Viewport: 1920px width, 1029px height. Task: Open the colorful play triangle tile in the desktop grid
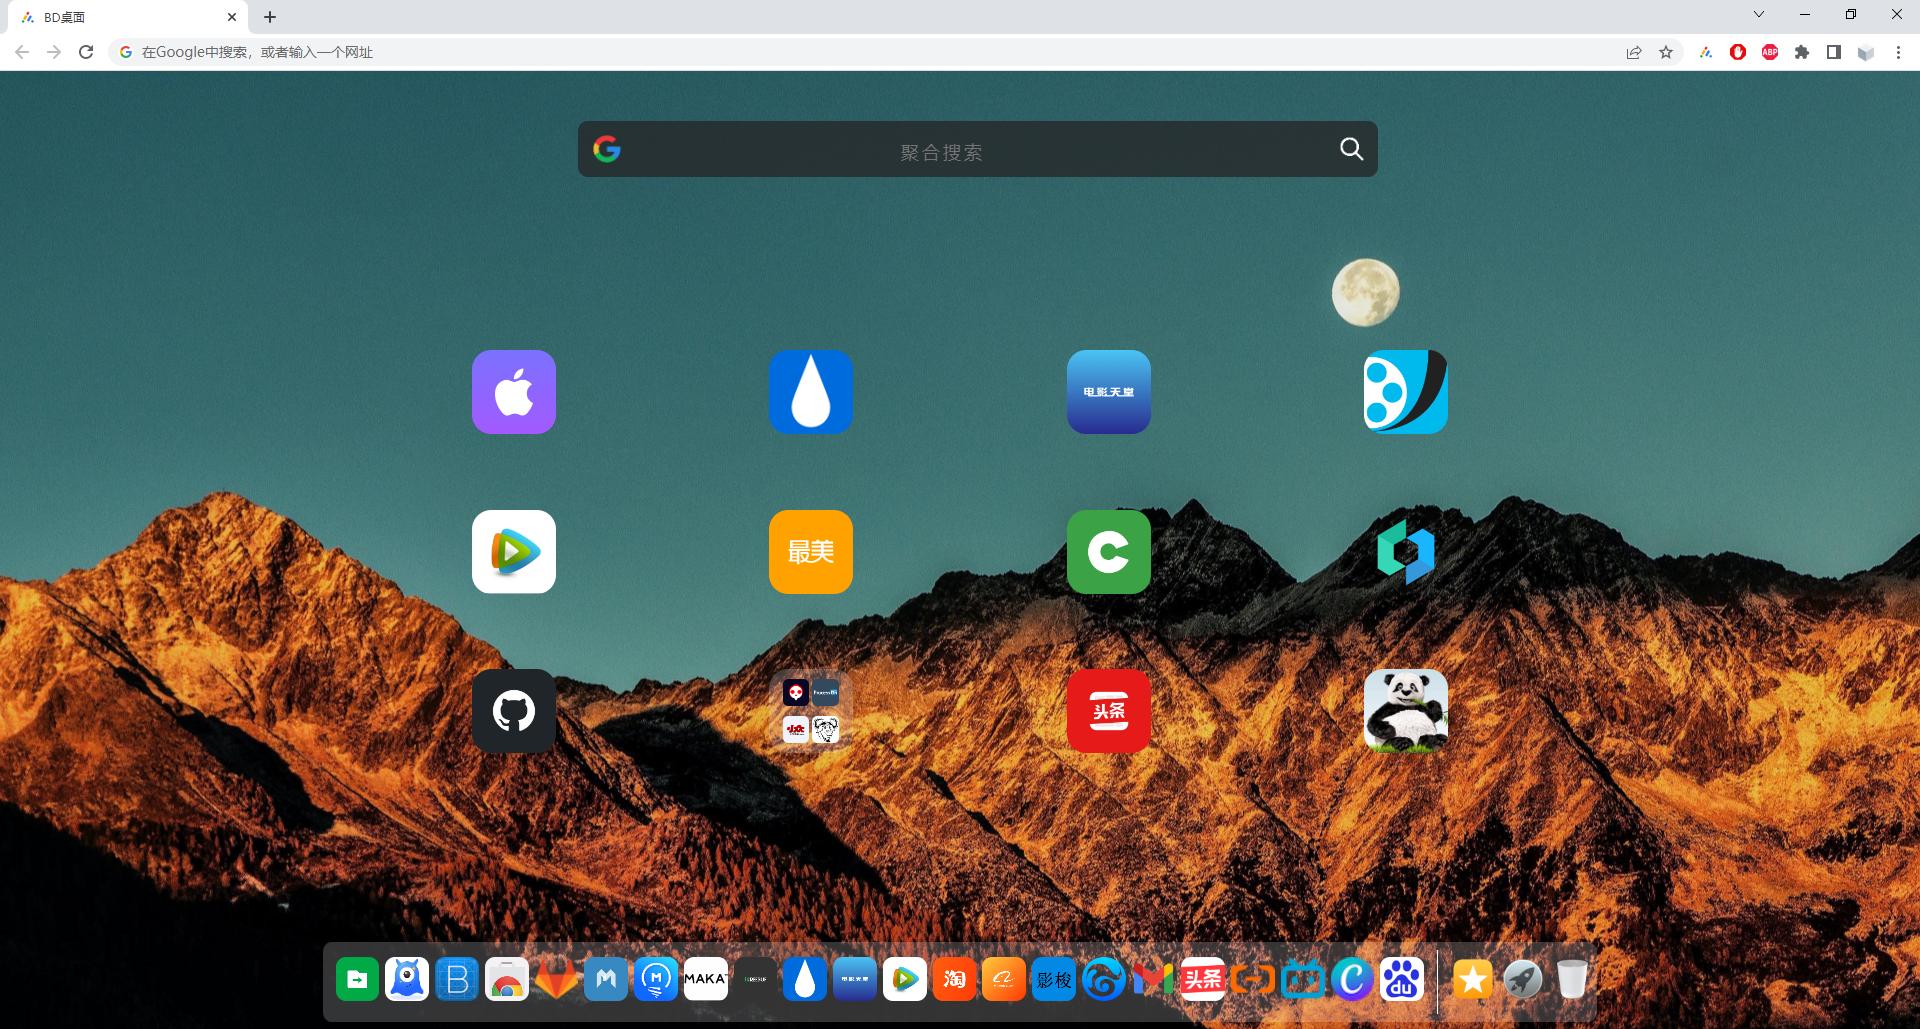pyautogui.click(x=514, y=552)
